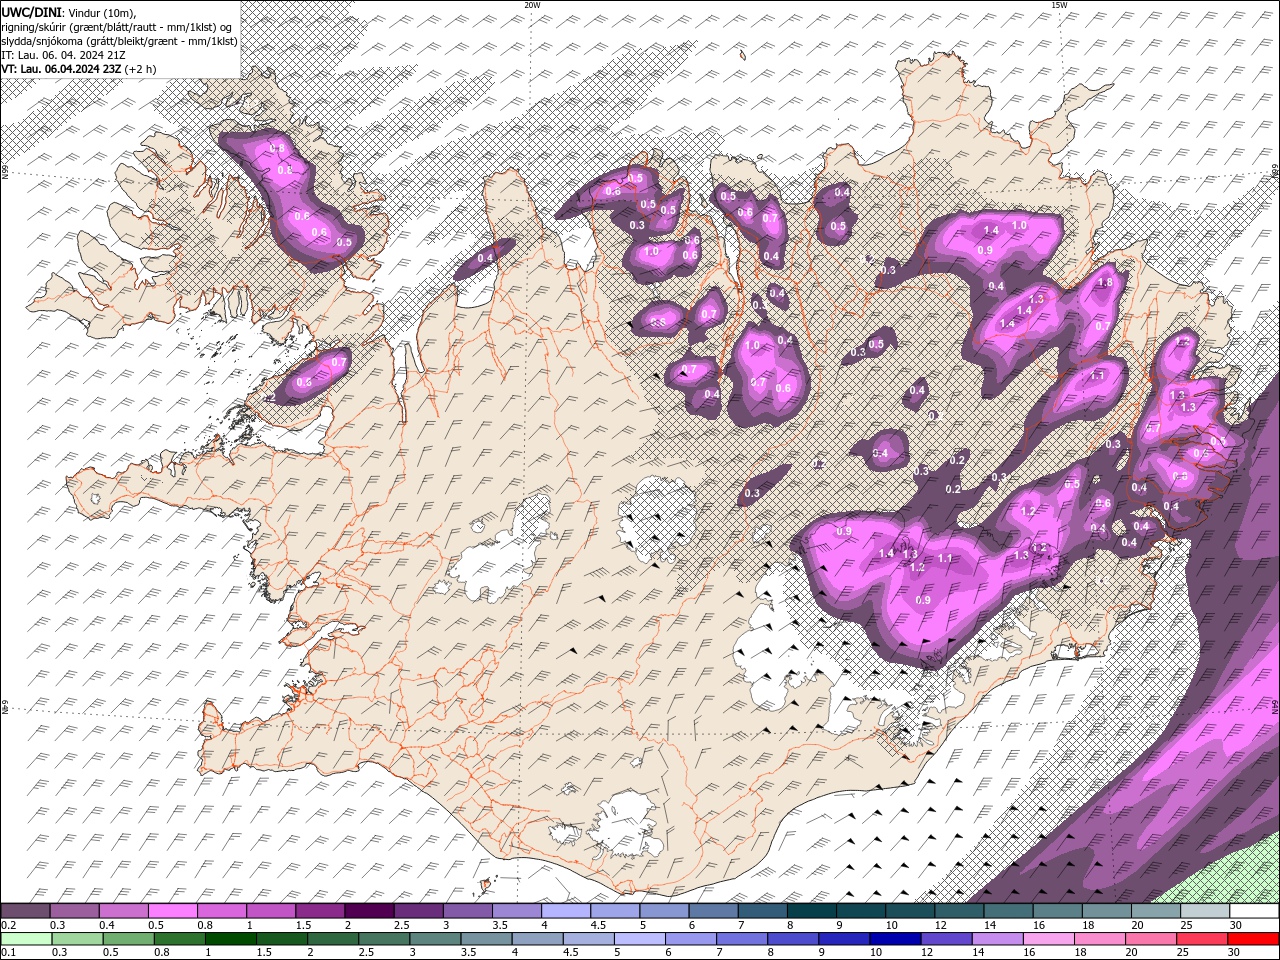Screen dimensions: 1280x960
Task: Pick the snow legend swatch from 1.5 to 2
Action: click(319, 911)
